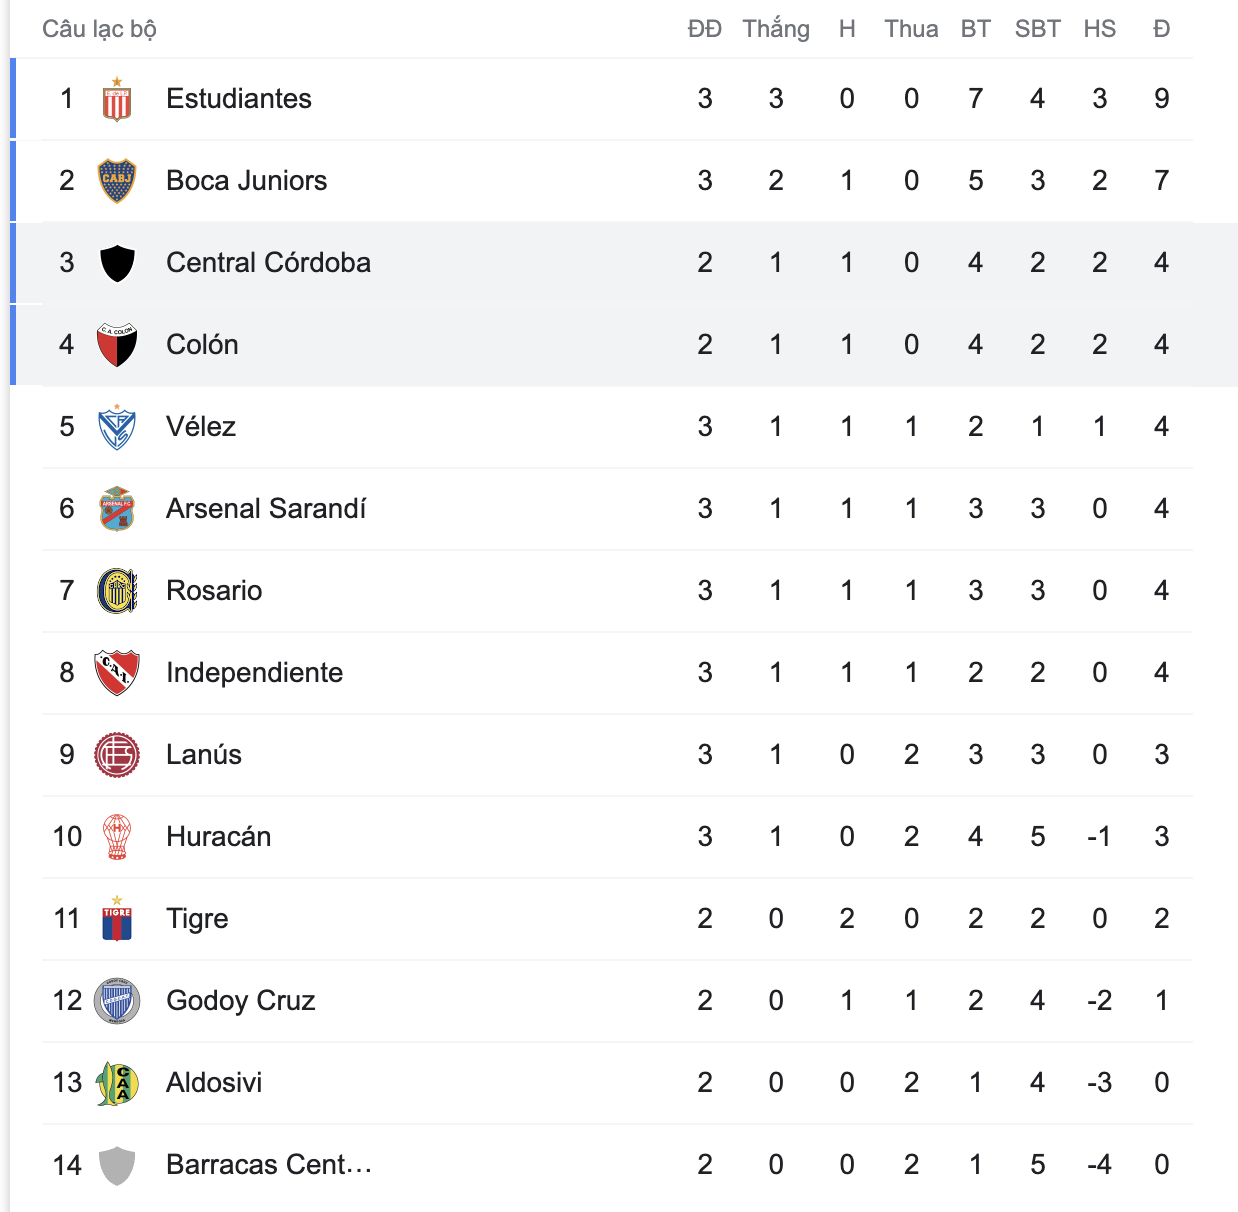
Task: Click the Aldosivi club crest icon
Action: (x=117, y=1083)
